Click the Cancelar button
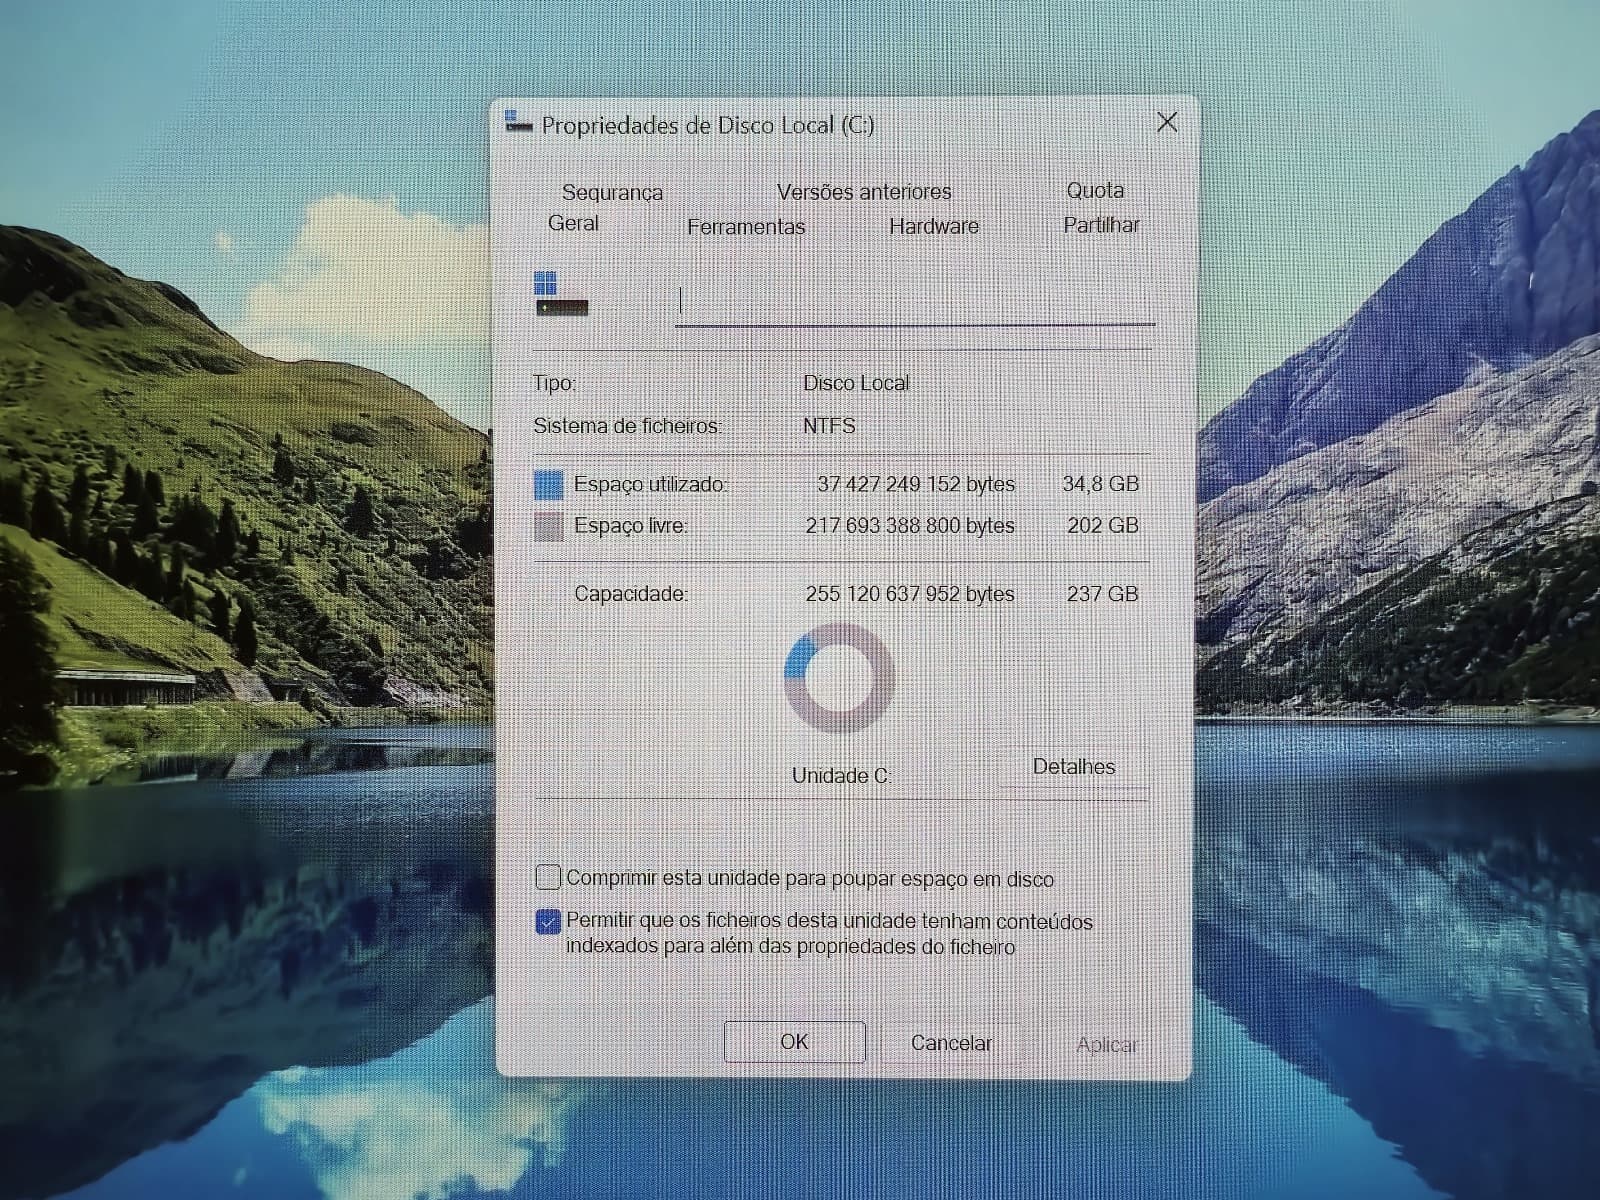 point(951,1043)
